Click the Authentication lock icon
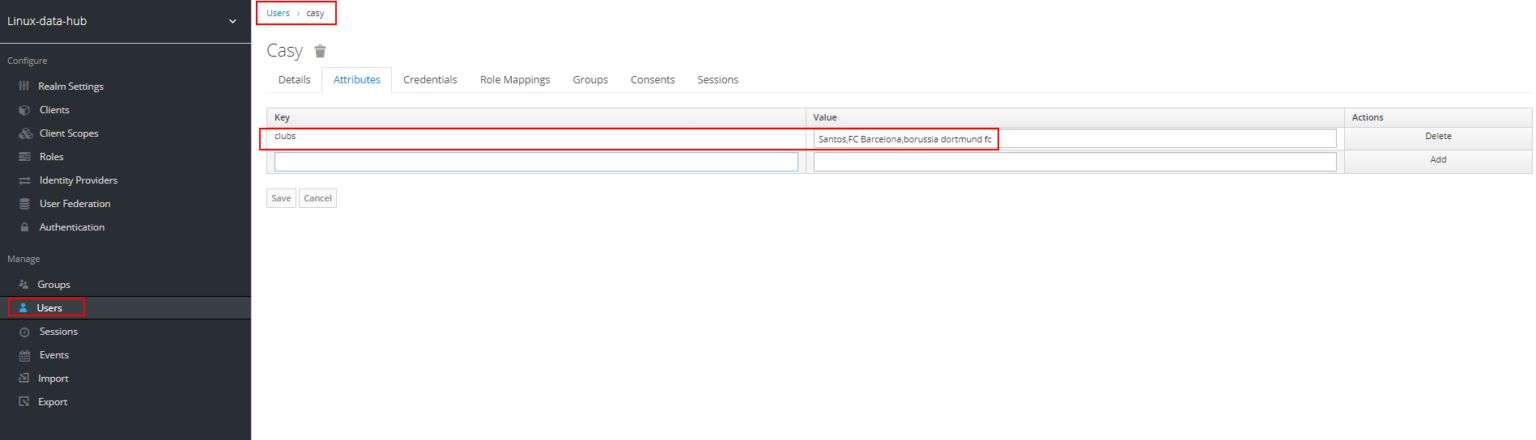This screenshot has height=440, width=1536. tap(25, 227)
